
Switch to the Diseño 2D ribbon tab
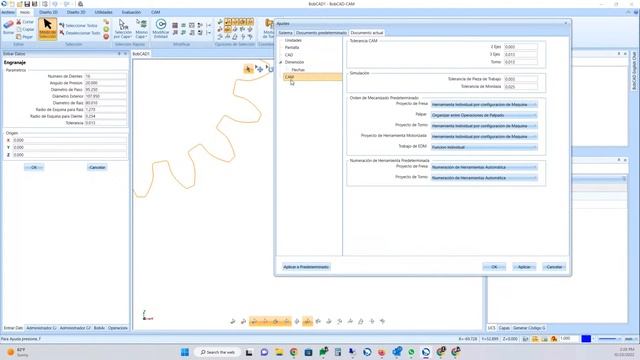48,12
